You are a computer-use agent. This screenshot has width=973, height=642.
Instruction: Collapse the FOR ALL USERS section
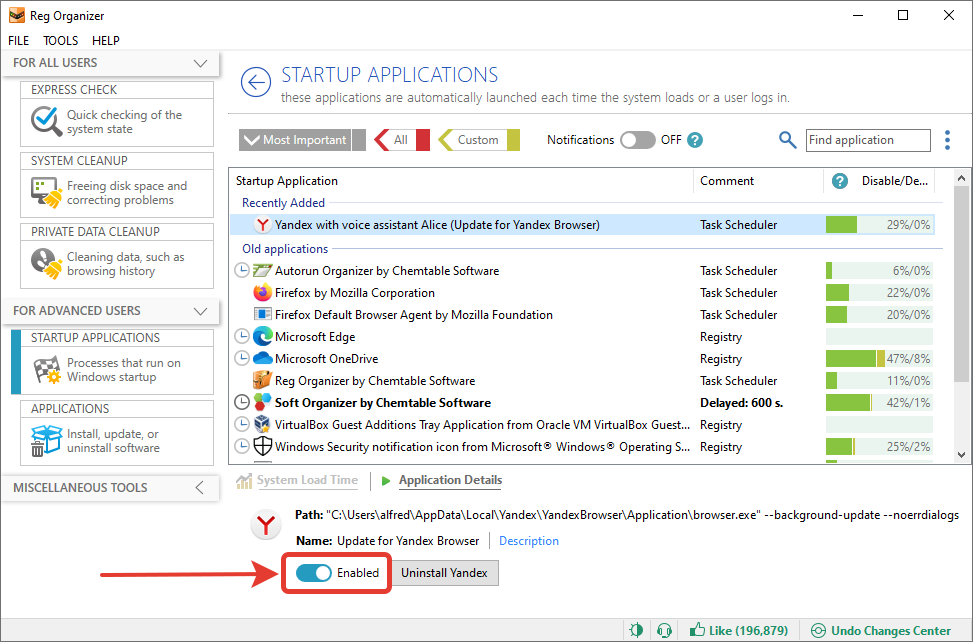click(x=198, y=62)
